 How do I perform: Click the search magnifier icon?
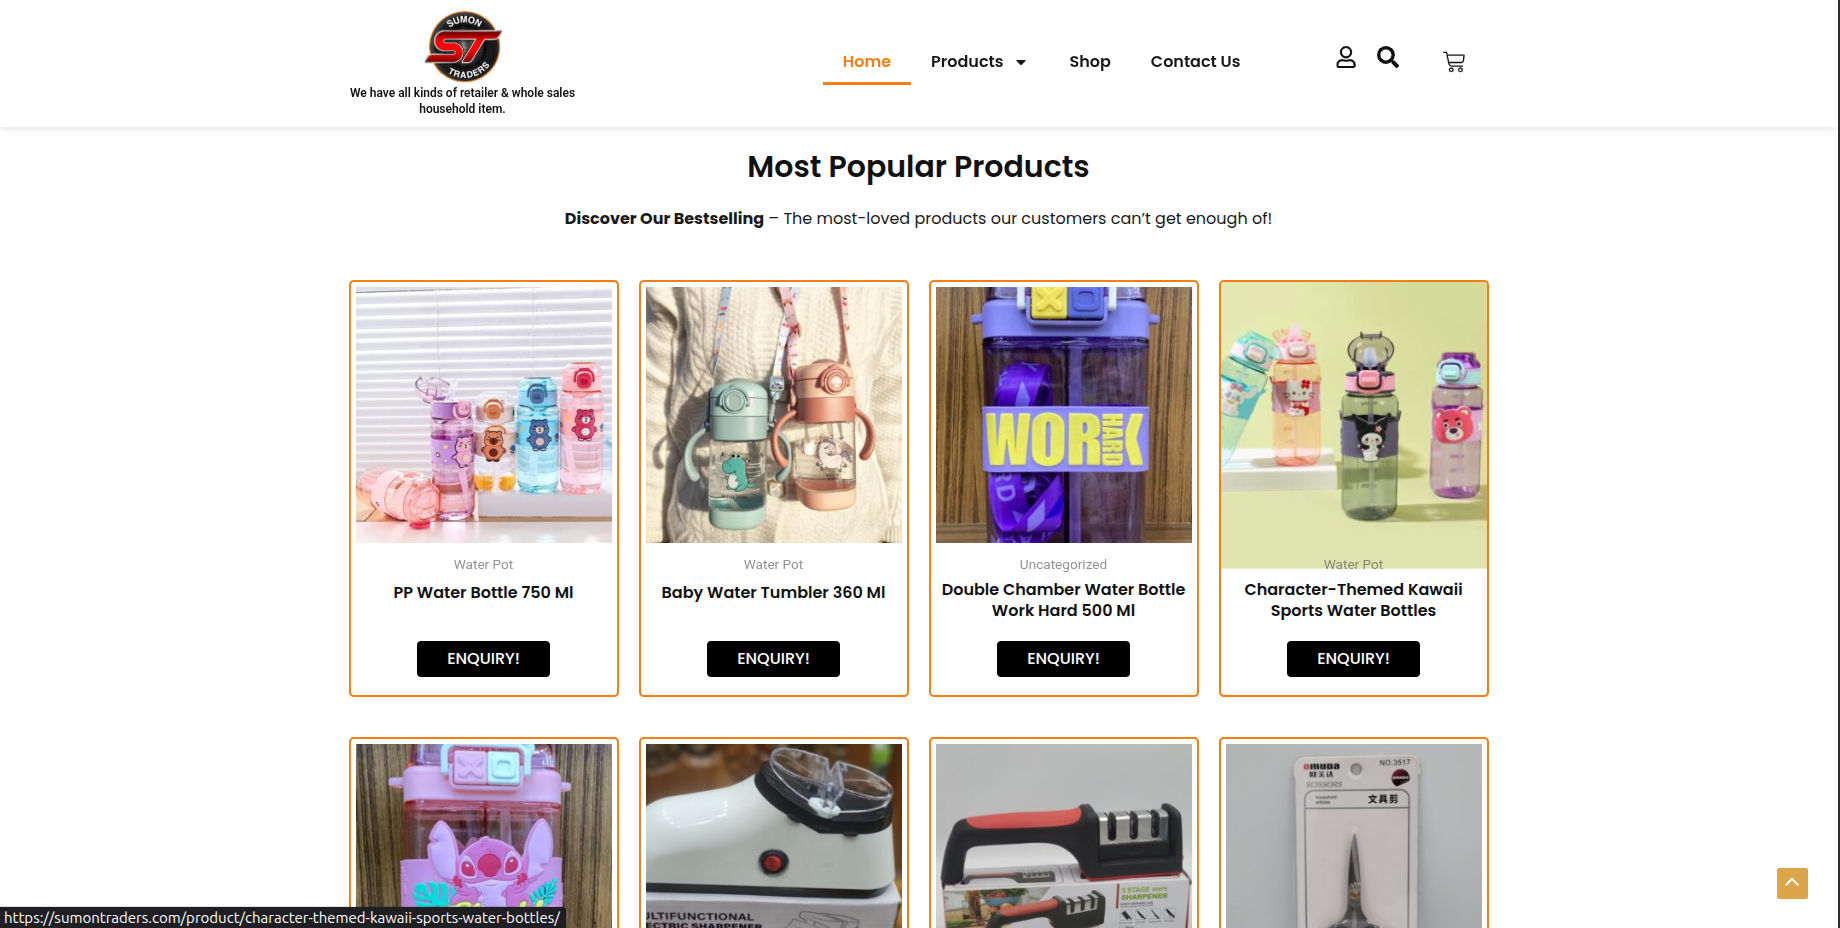(x=1388, y=57)
